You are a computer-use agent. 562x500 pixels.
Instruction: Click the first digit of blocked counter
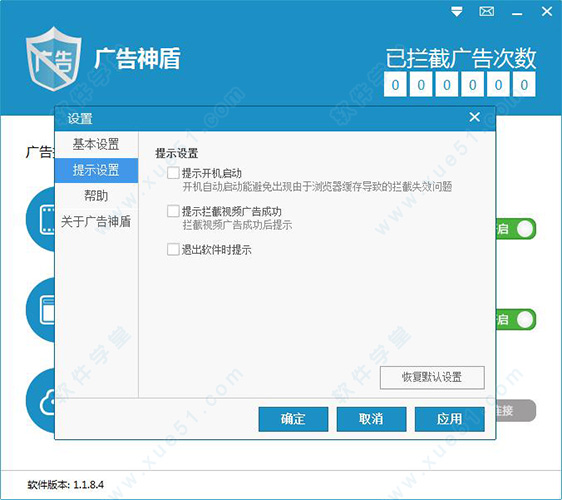(395, 85)
